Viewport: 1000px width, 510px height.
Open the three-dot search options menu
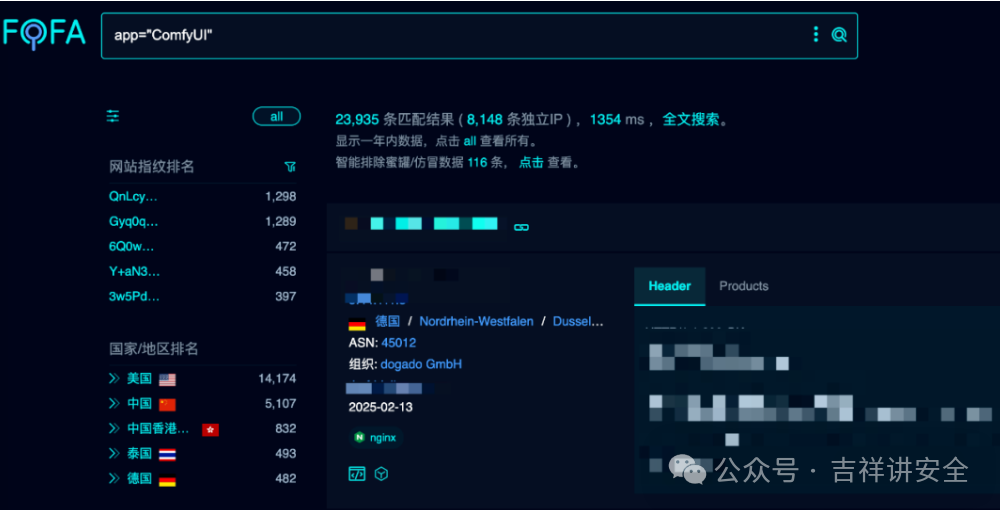(816, 34)
